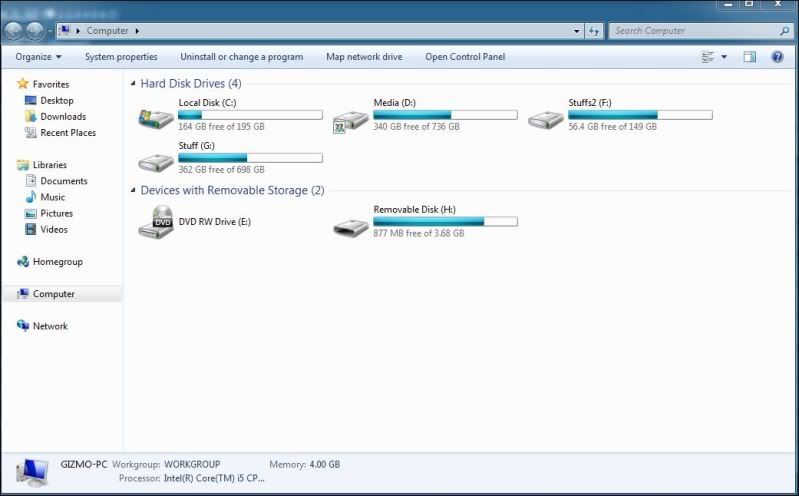Click the blue Help question mark icon
This screenshot has width=799, height=496.
pos(777,57)
